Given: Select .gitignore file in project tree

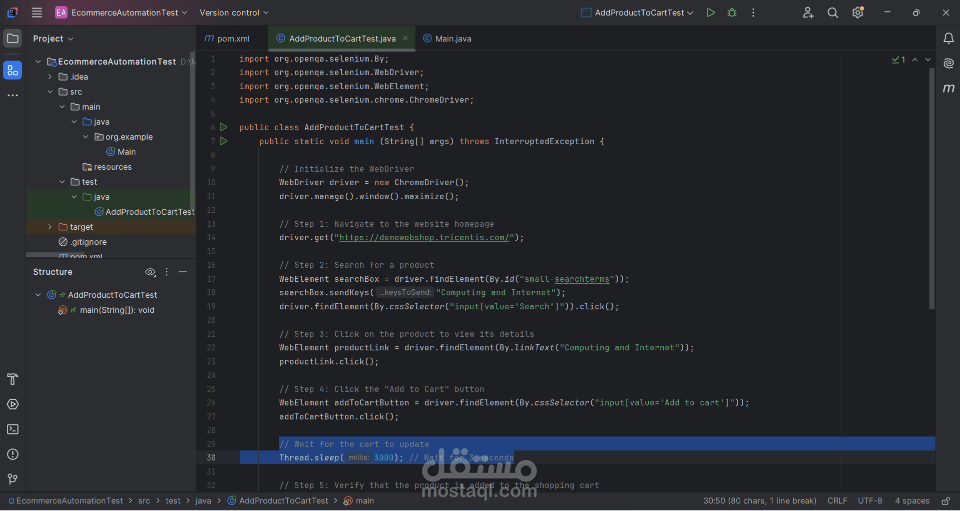Looking at the screenshot, I should click(82, 242).
